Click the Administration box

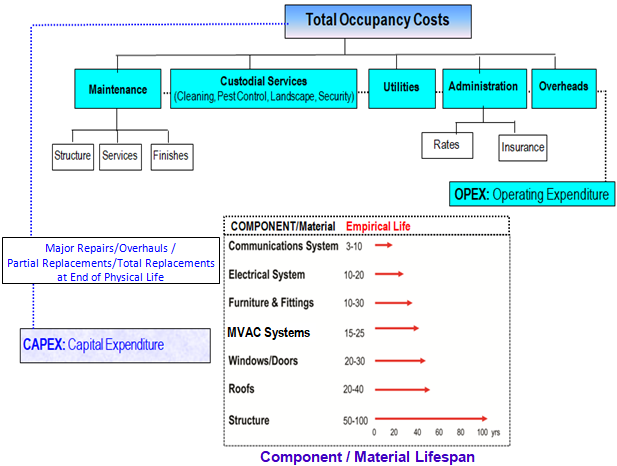tap(483, 88)
